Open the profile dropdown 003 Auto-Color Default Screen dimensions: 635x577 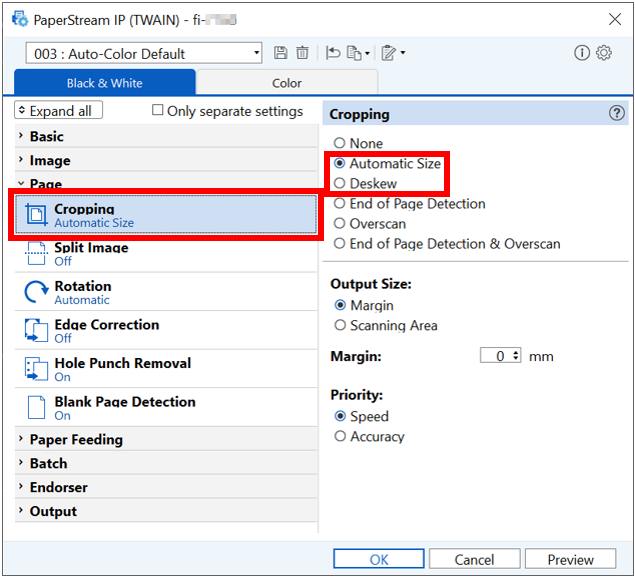[144, 53]
